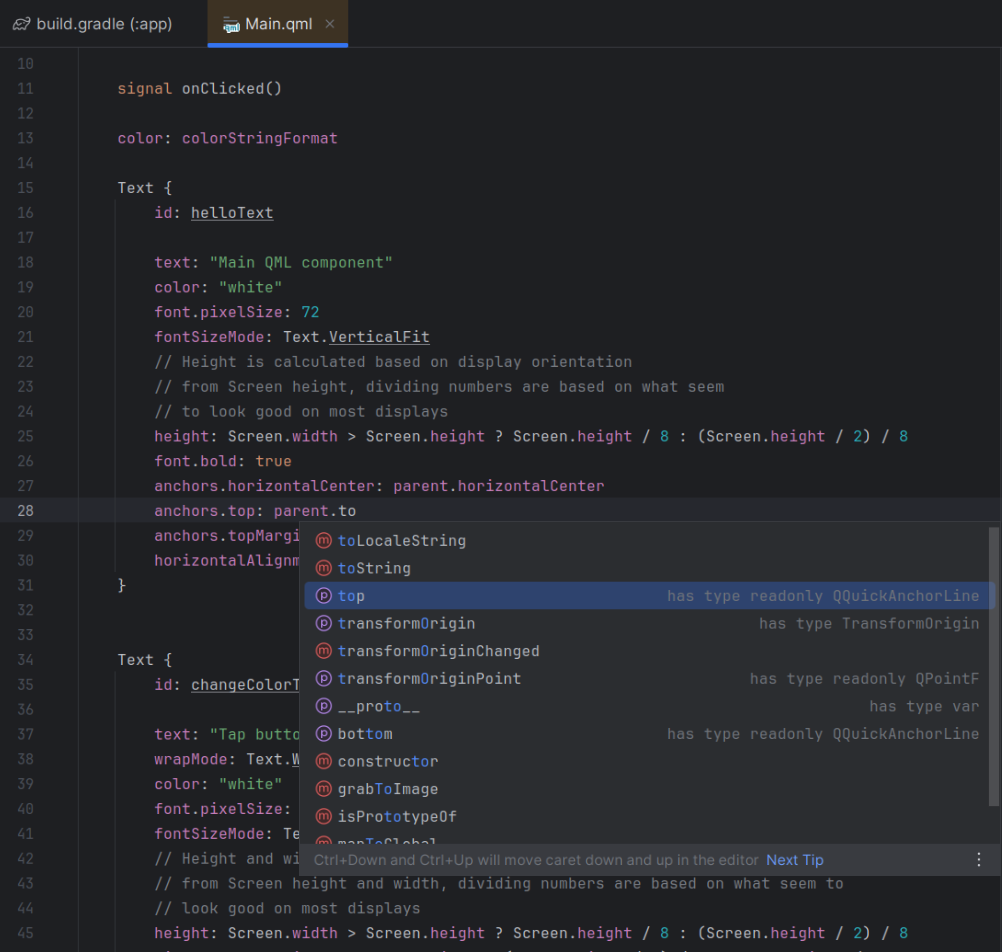Viewport: 1002px width, 952px height.
Task: Click the Next Tip link
Action: coord(794,860)
